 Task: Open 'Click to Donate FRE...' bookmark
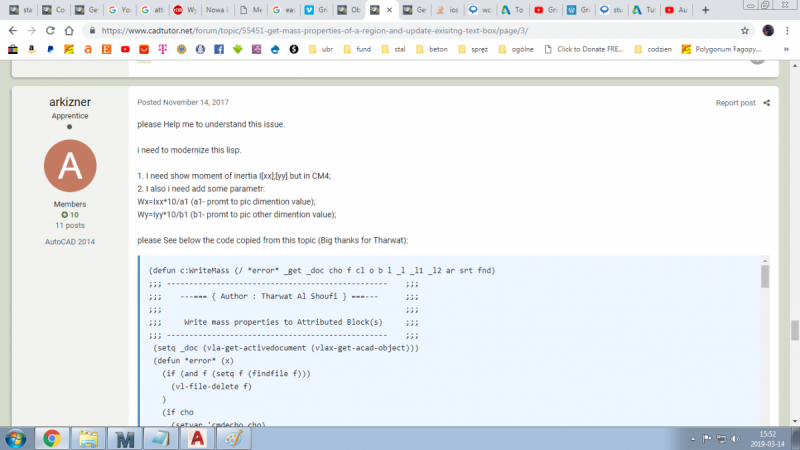(584, 49)
